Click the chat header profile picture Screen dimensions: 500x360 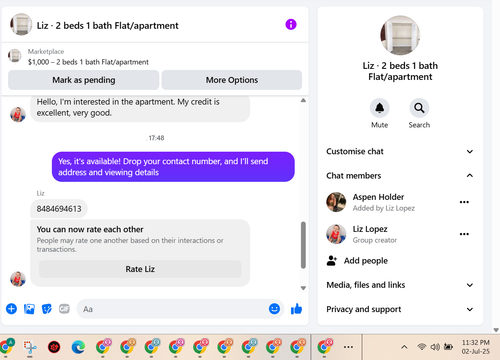21,24
